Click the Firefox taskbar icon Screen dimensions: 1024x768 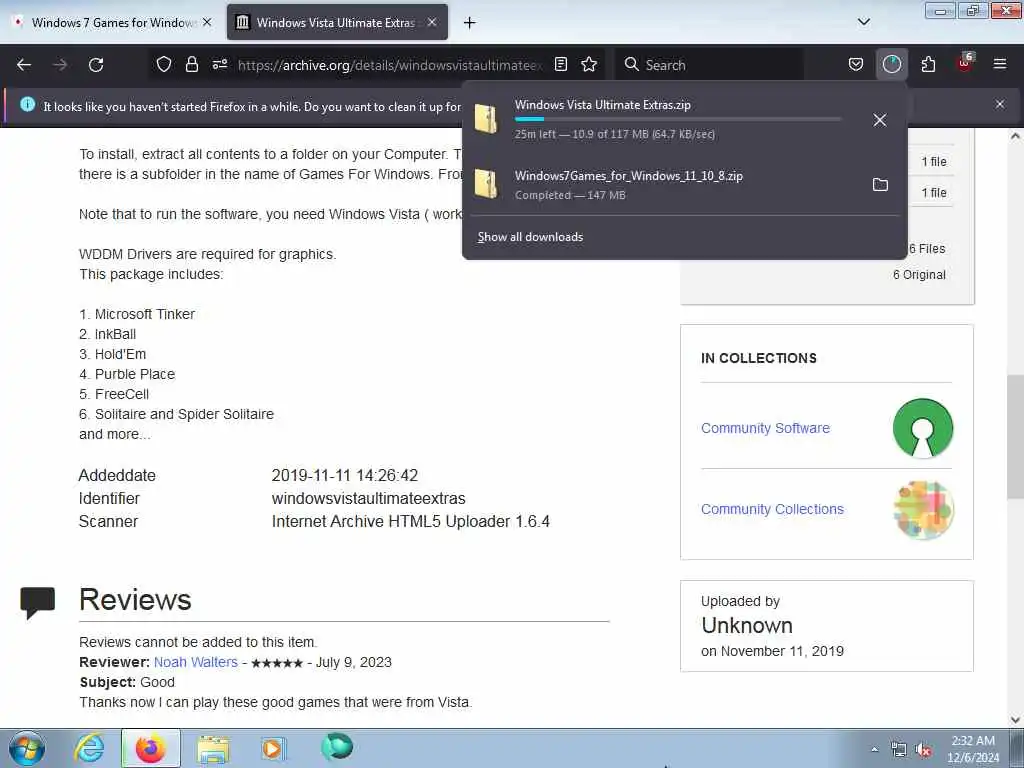150,748
